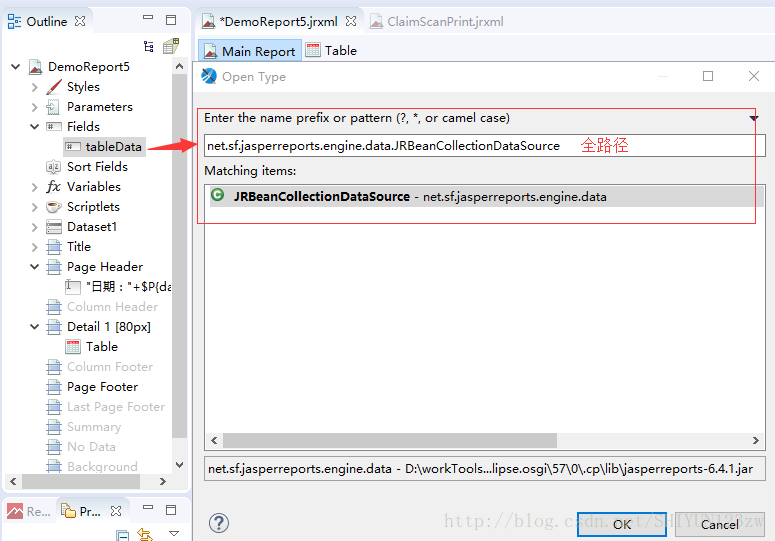Click the Outline tree view toolbar icon
The width and height of the screenshot is (775, 541).
[148, 46]
